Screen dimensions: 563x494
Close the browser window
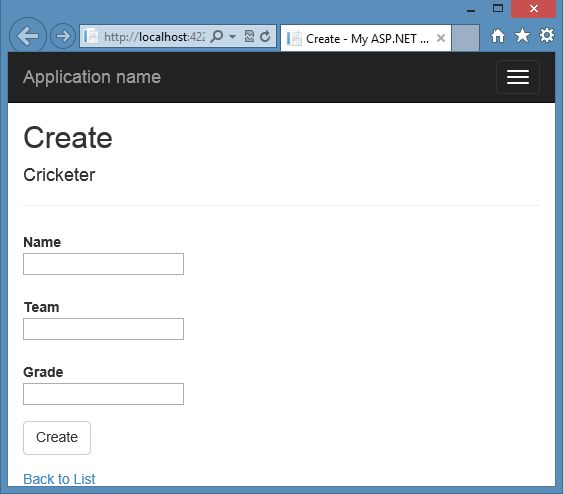click(534, 9)
